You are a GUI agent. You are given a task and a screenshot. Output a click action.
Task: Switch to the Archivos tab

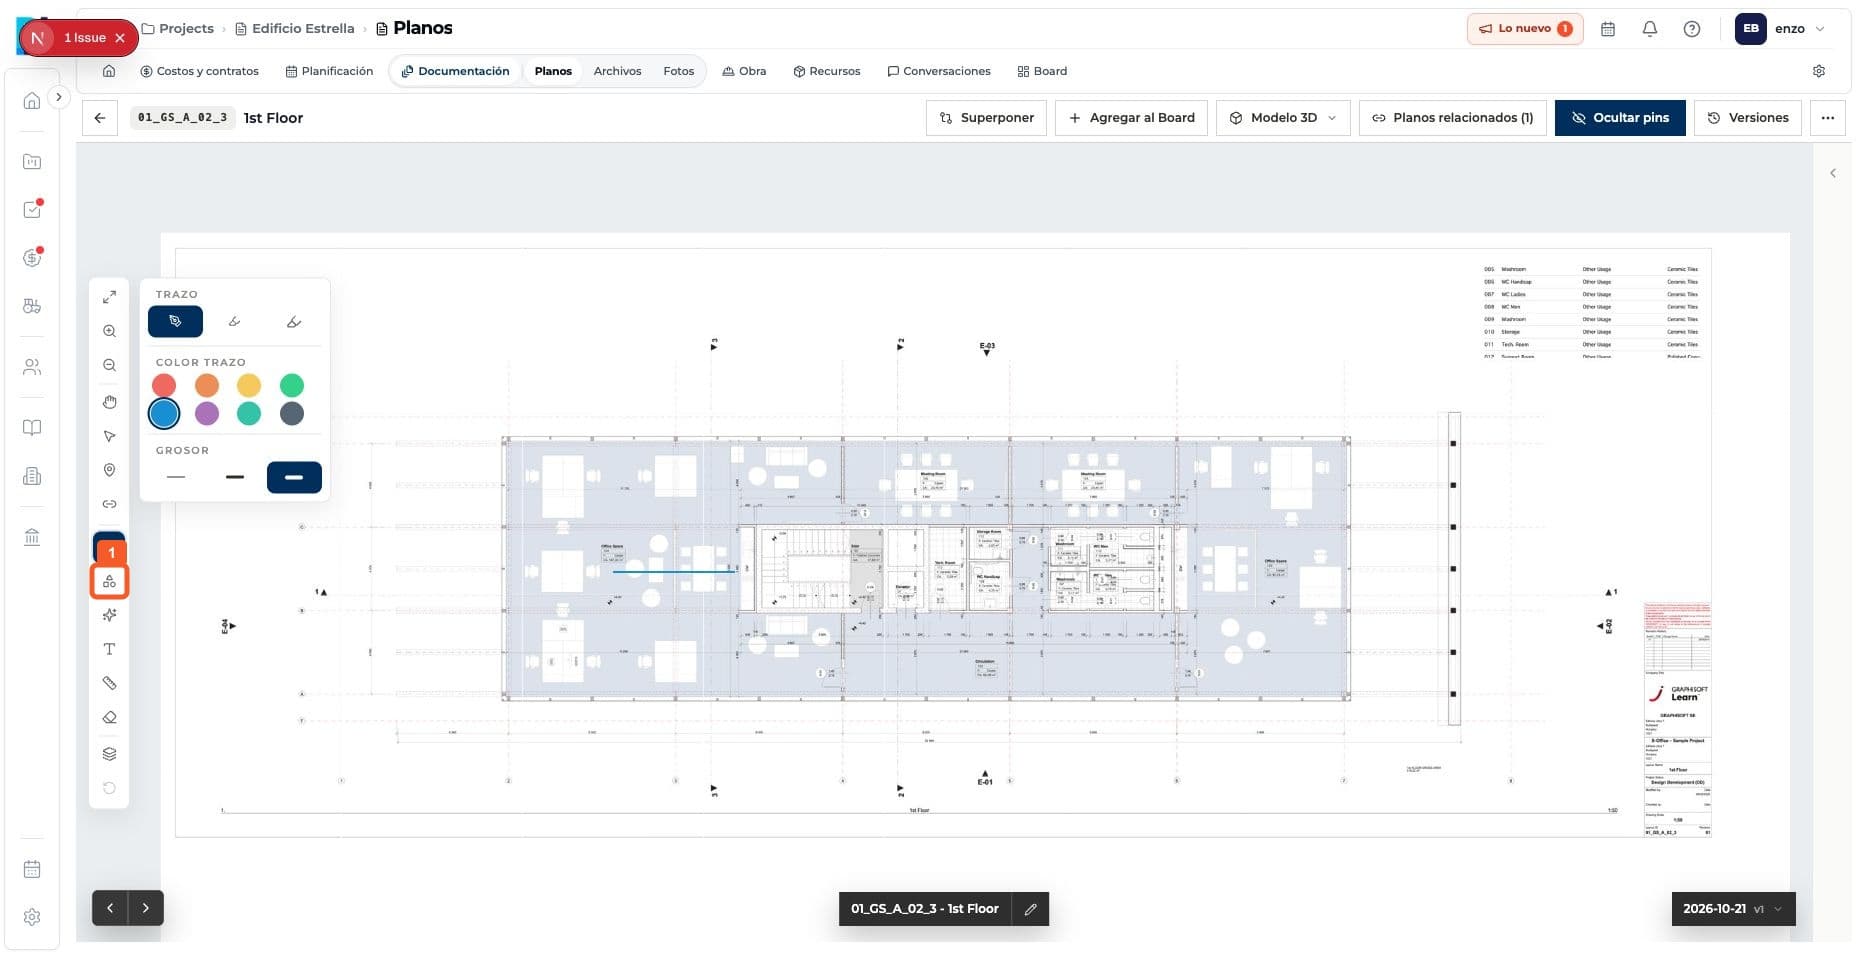[617, 71]
